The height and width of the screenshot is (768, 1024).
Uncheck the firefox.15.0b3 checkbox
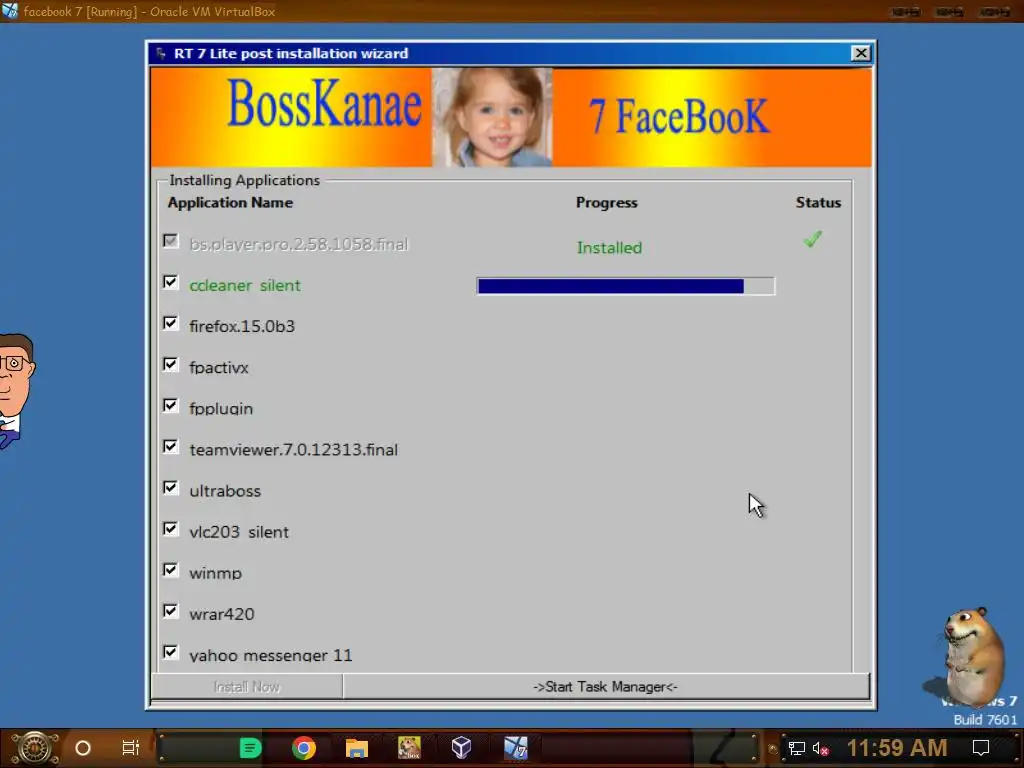click(x=170, y=323)
